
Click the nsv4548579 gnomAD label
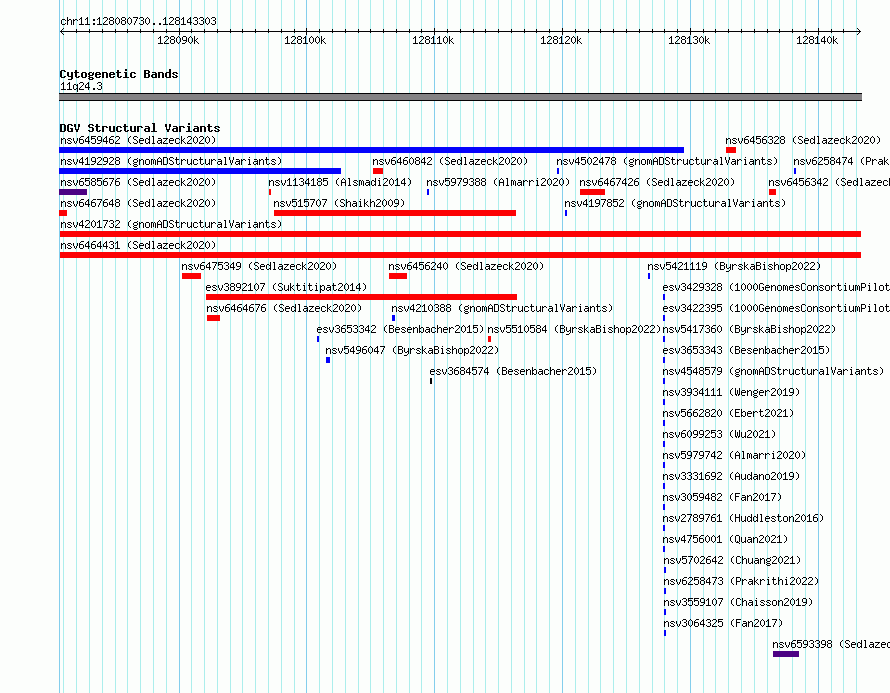773,371
